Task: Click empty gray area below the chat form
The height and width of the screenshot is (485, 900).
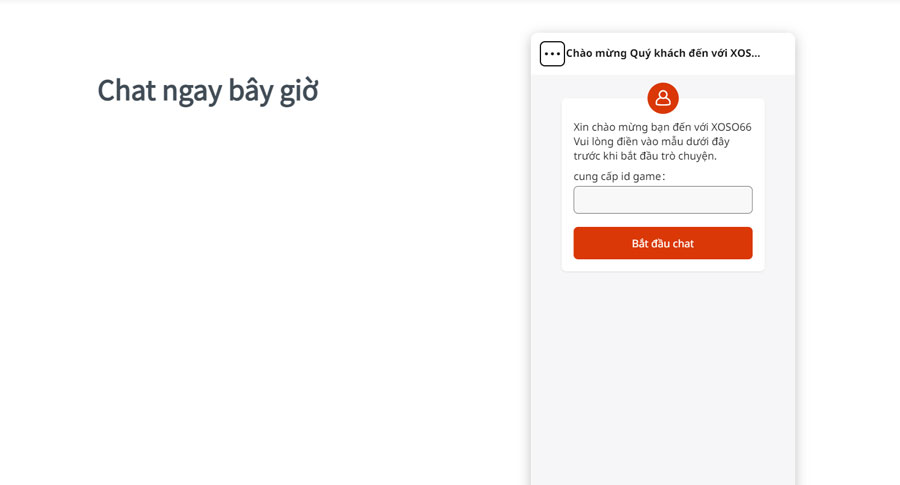Action: 663,373
